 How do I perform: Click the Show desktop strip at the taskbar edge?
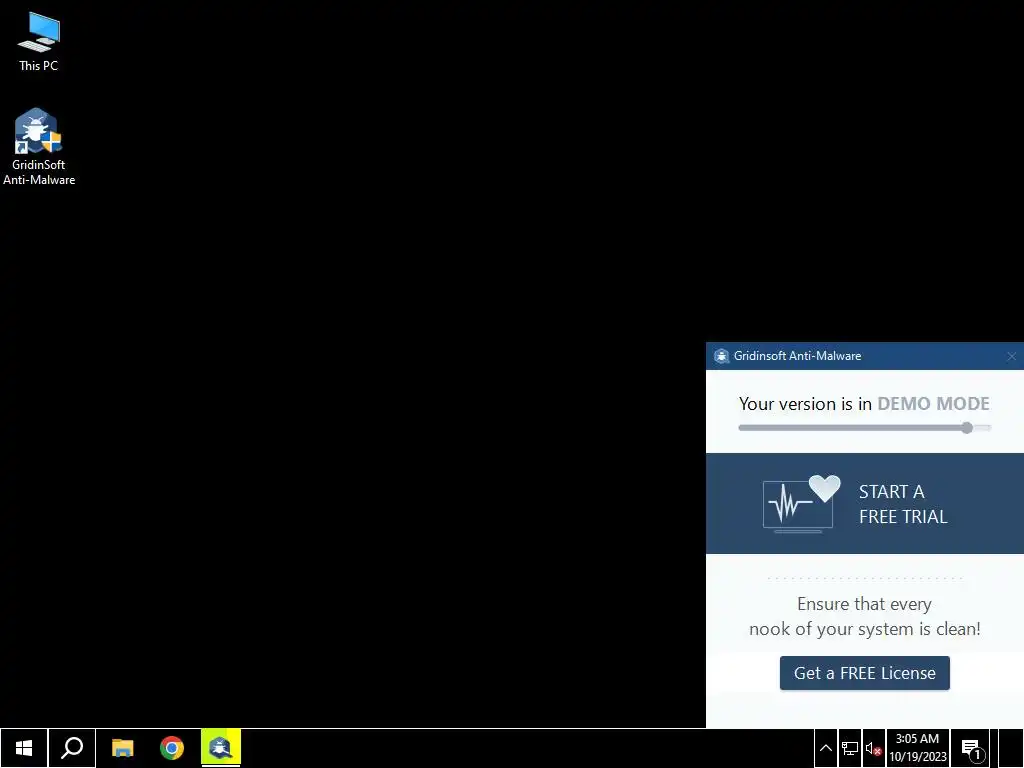(1011, 748)
